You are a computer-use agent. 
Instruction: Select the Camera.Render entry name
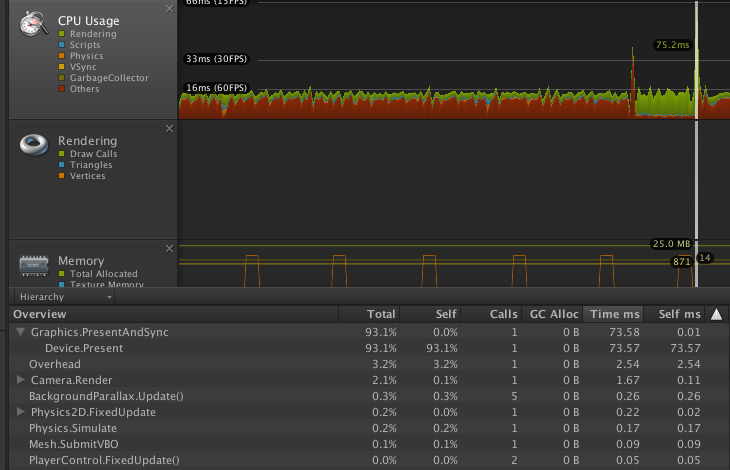coord(72,380)
